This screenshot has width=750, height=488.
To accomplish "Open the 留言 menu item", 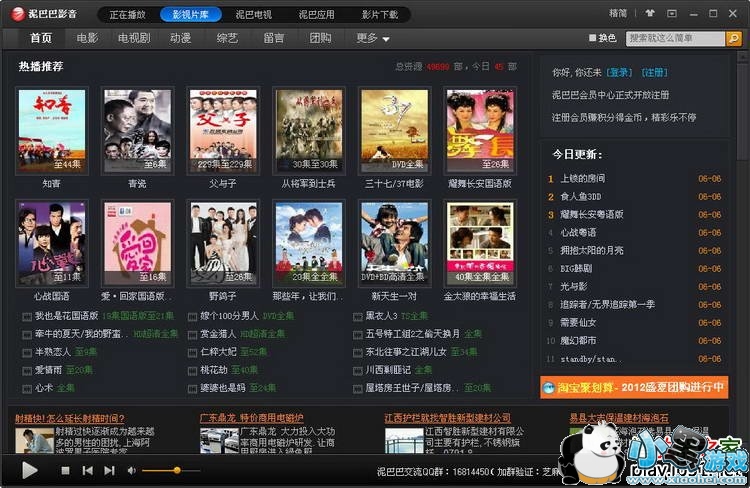I will click(274, 38).
